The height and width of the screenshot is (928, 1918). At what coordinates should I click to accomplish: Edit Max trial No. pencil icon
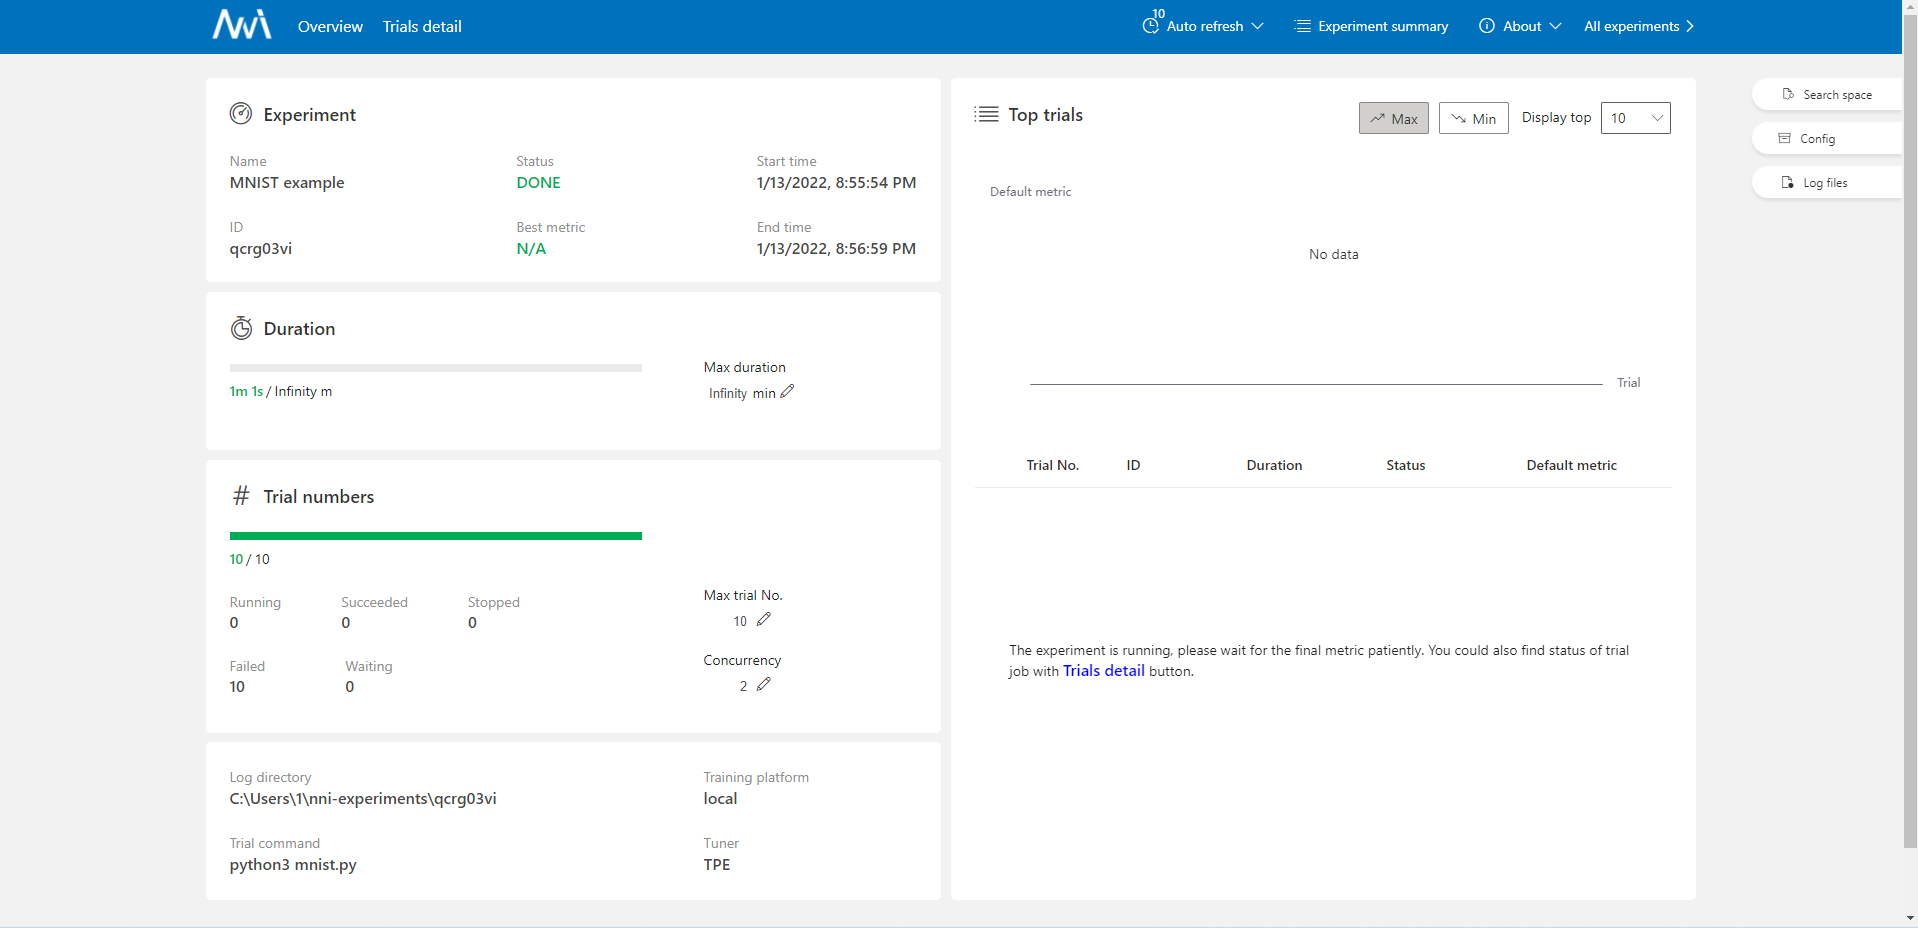pyautogui.click(x=764, y=620)
